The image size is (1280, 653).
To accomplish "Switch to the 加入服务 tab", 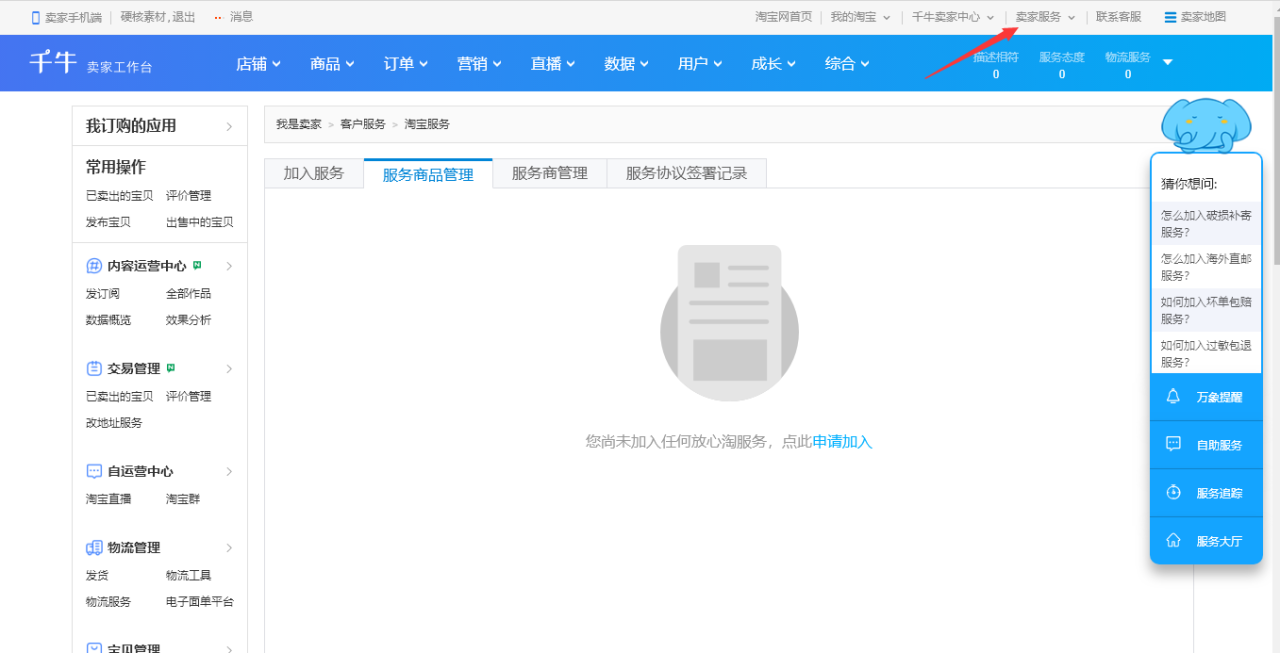I will (314, 173).
